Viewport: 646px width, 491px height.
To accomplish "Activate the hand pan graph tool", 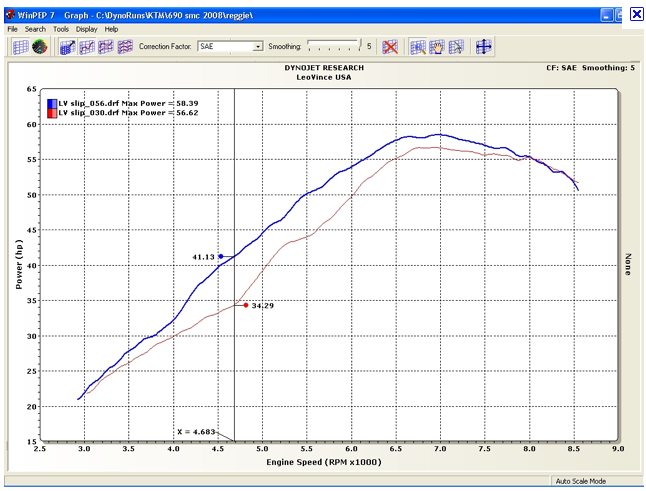I will click(437, 47).
